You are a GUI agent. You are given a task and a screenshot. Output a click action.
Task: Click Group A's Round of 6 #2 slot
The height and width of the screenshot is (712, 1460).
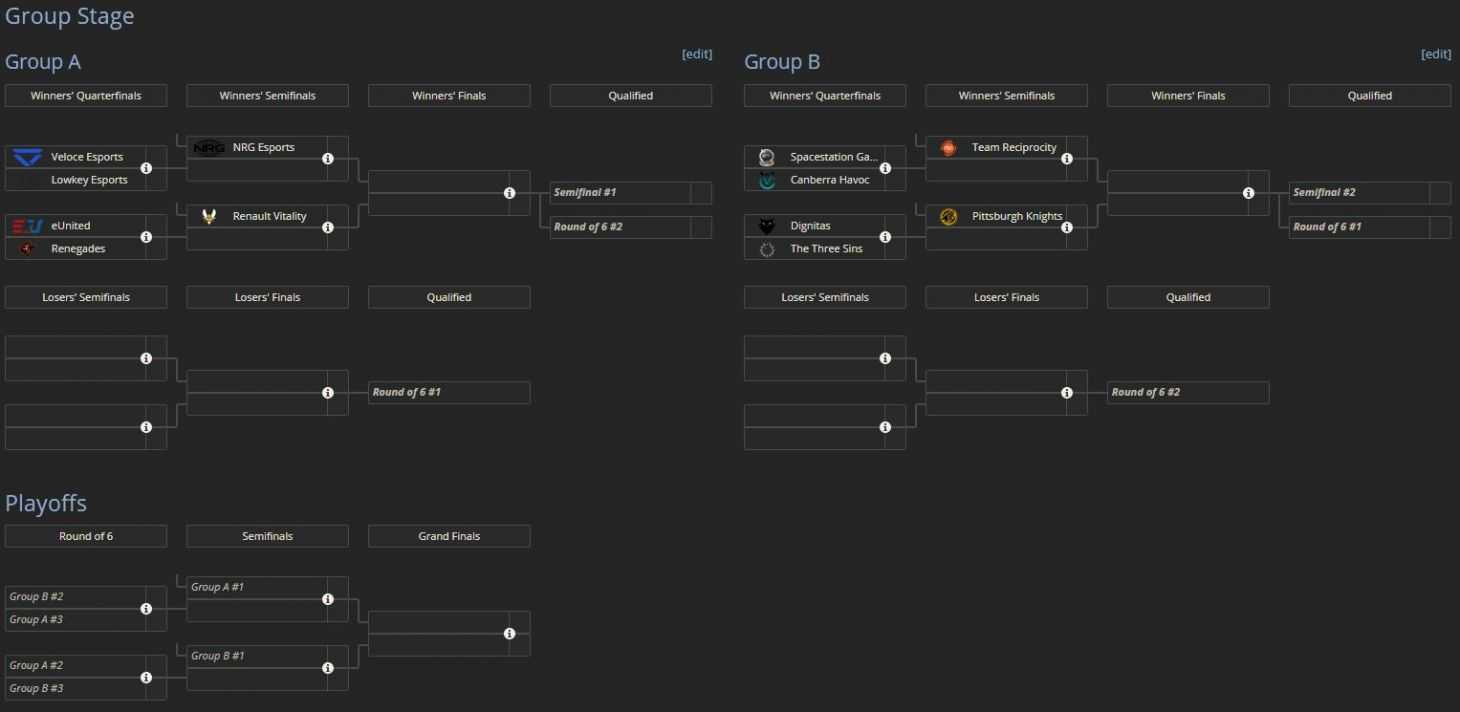631,227
